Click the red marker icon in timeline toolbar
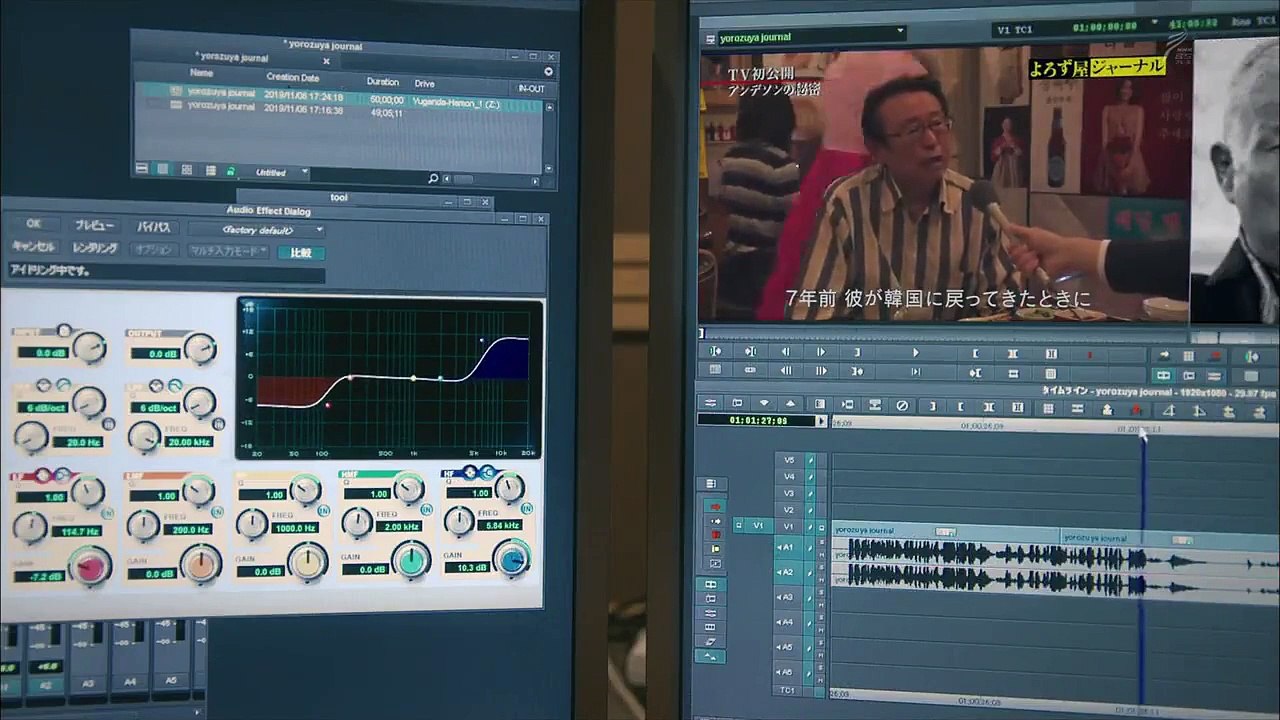 (1136, 409)
